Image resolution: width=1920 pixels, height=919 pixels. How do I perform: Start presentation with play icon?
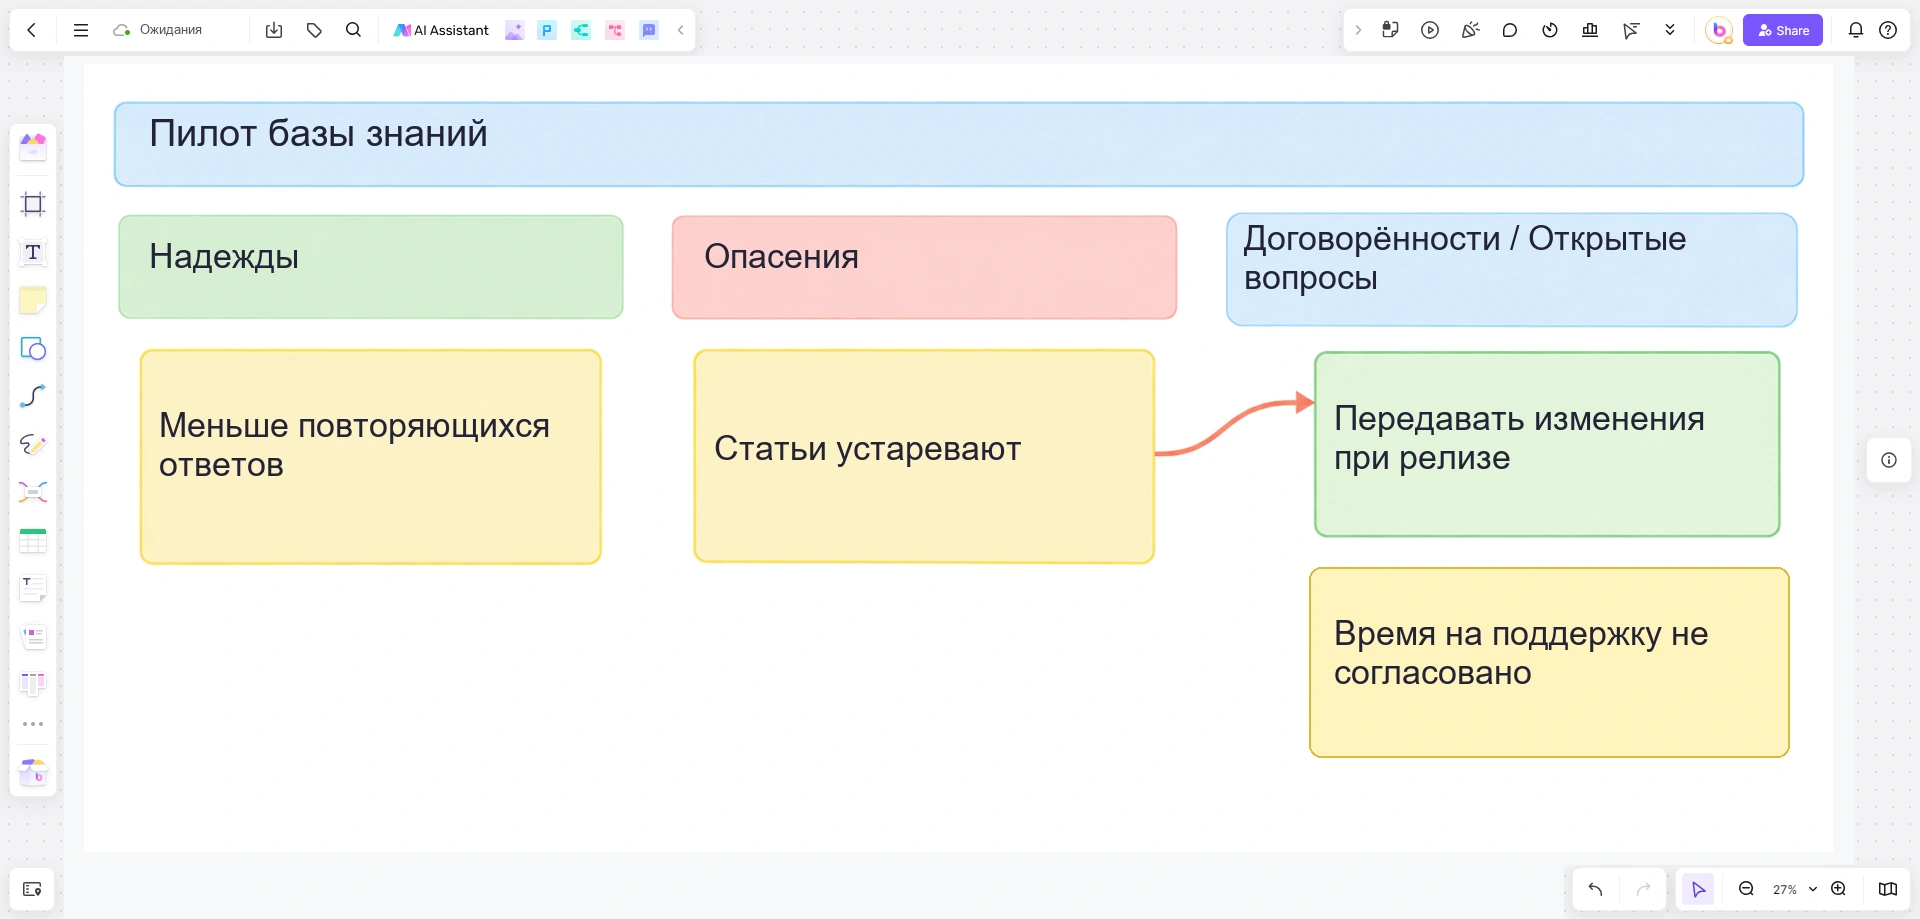pos(1430,30)
